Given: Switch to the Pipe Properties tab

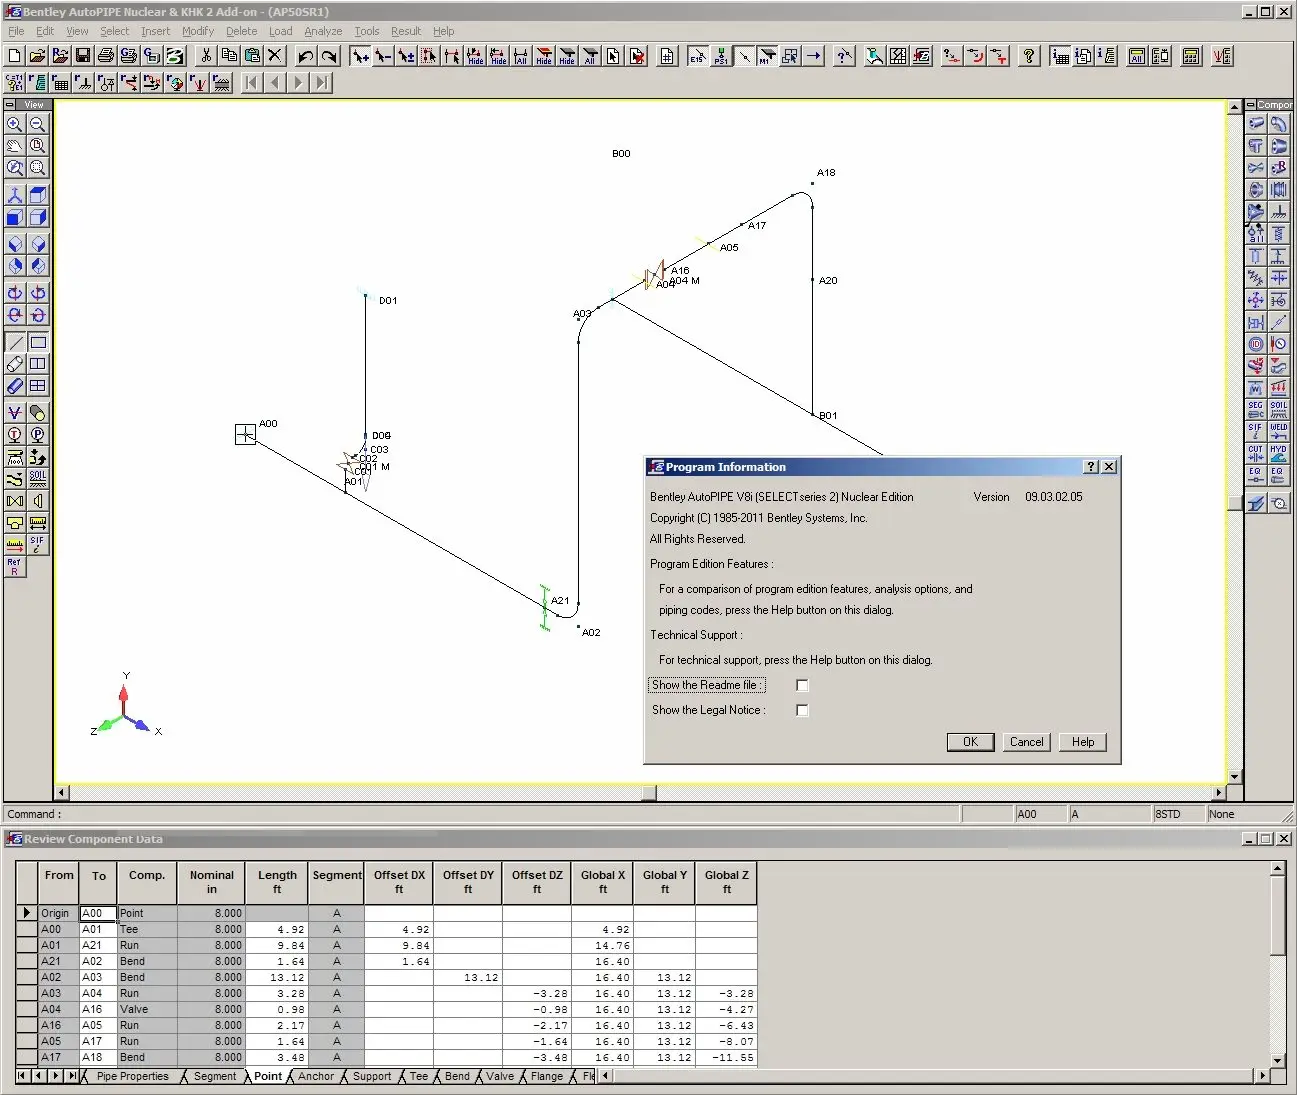Looking at the screenshot, I should pyautogui.click(x=132, y=1076).
